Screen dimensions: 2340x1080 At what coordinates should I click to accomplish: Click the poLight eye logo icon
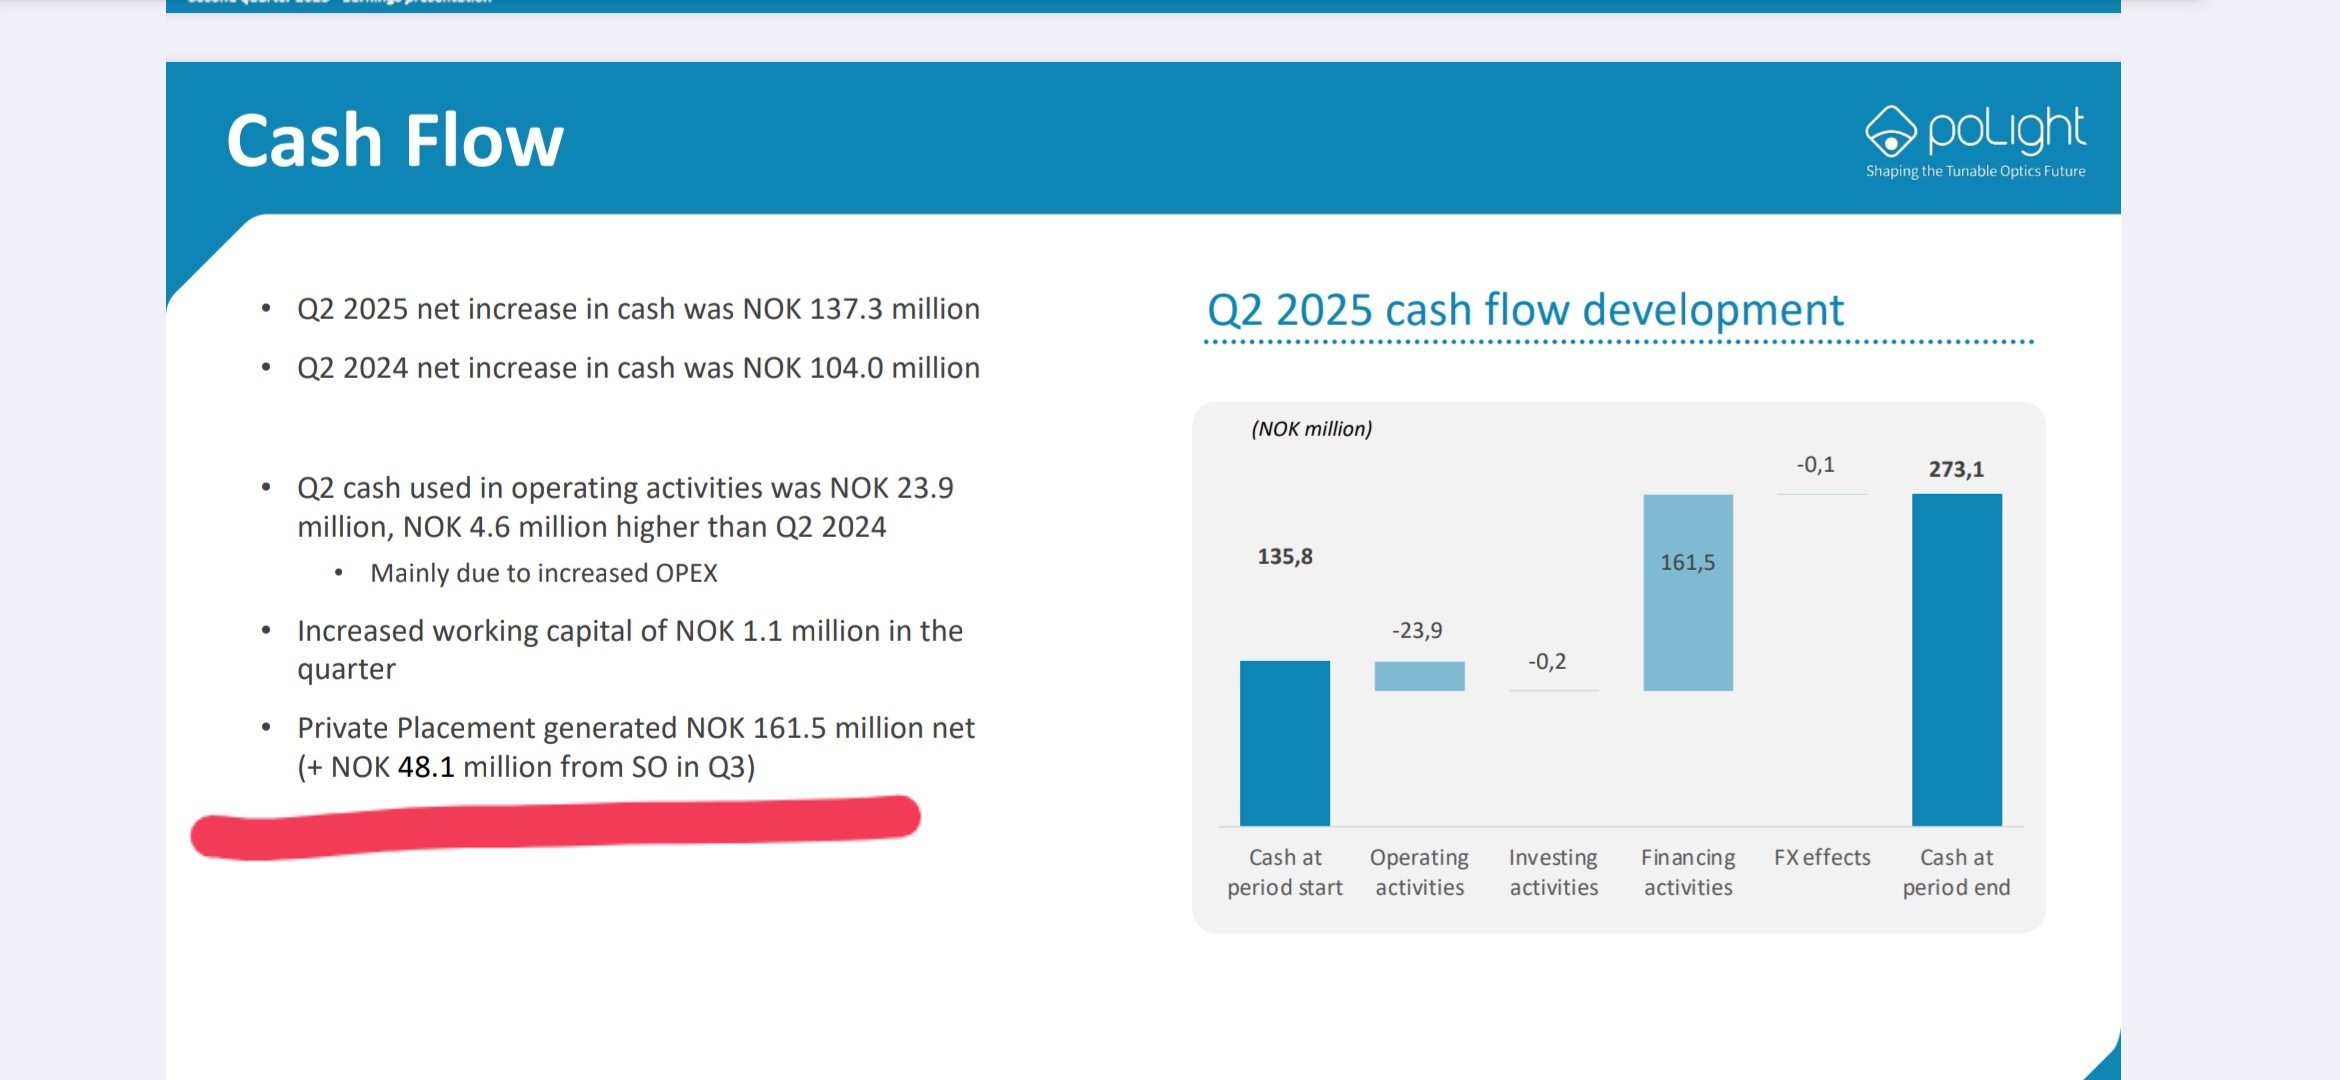point(1890,132)
